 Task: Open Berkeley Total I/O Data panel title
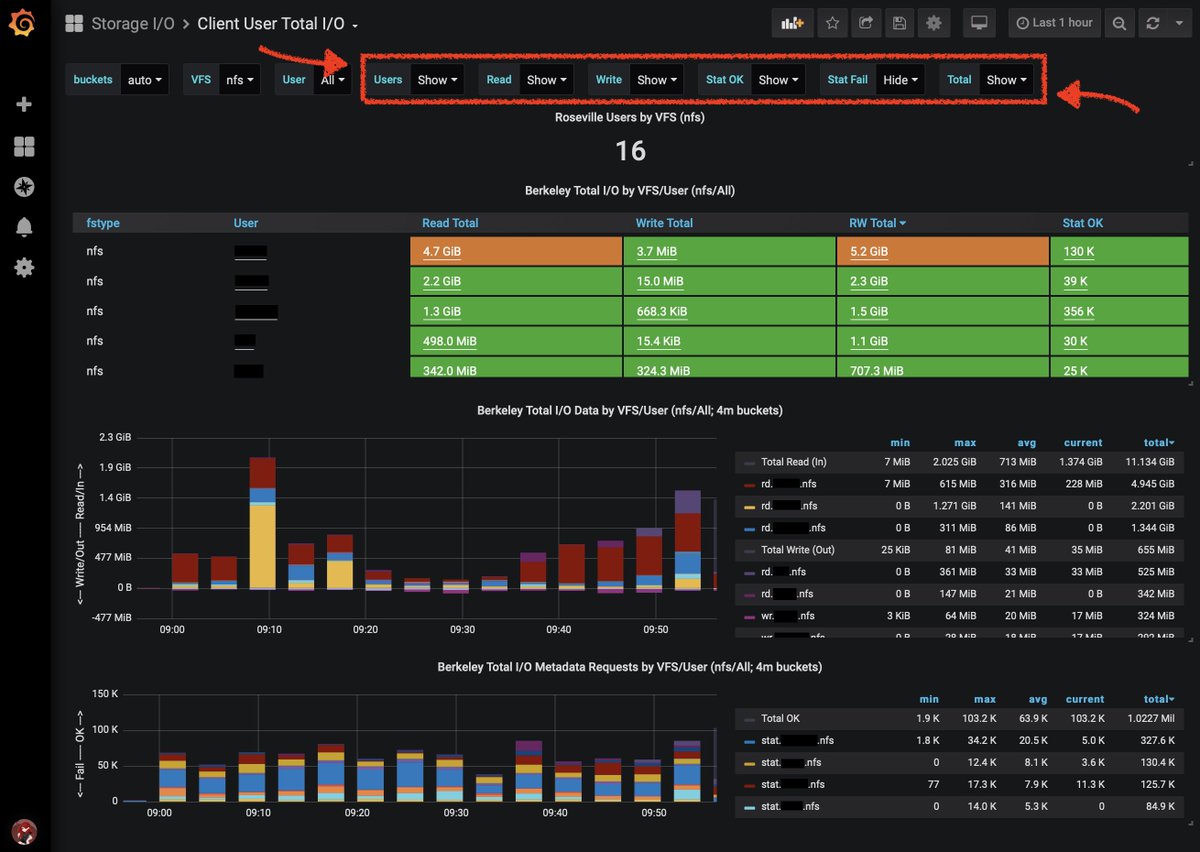coord(630,410)
